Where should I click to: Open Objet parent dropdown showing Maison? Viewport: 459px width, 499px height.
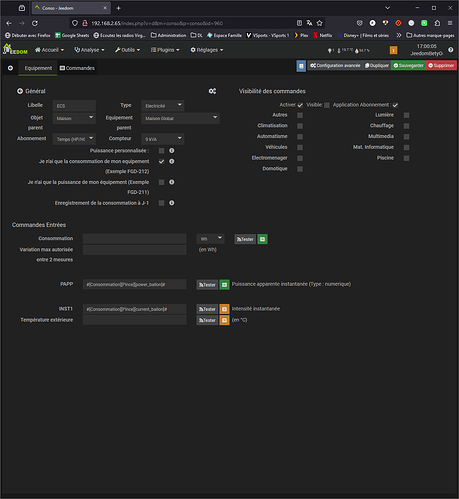pyautogui.click(x=74, y=118)
